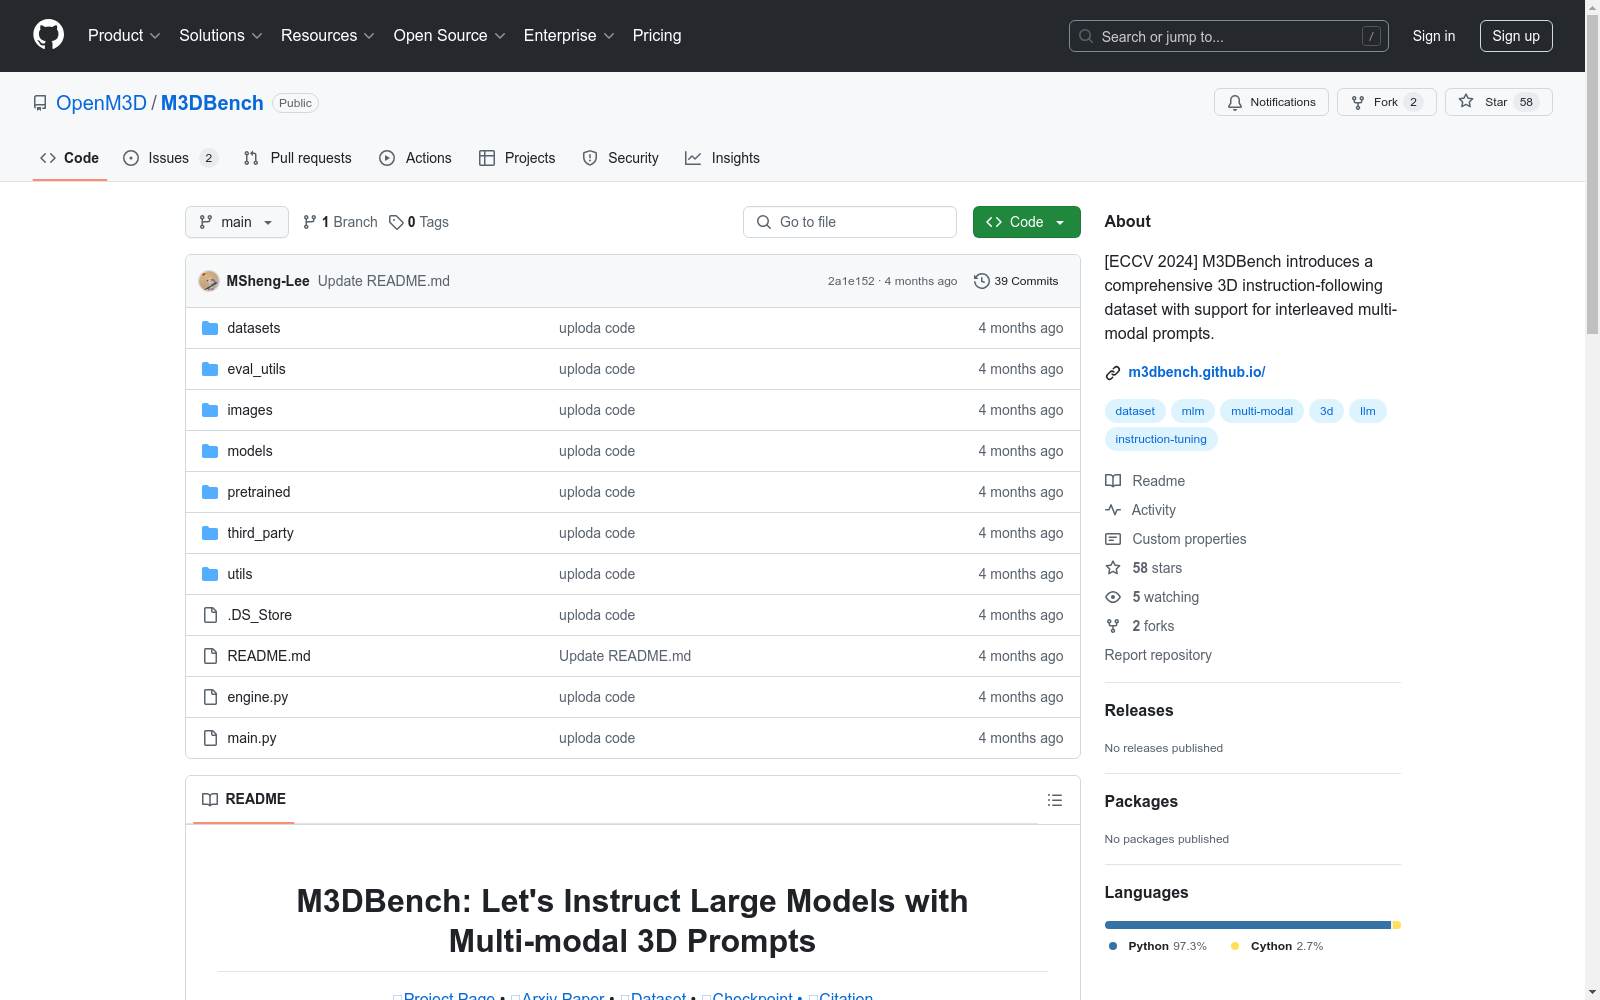Open the Projects tab
1600x1000 pixels.
pyautogui.click(x=517, y=158)
